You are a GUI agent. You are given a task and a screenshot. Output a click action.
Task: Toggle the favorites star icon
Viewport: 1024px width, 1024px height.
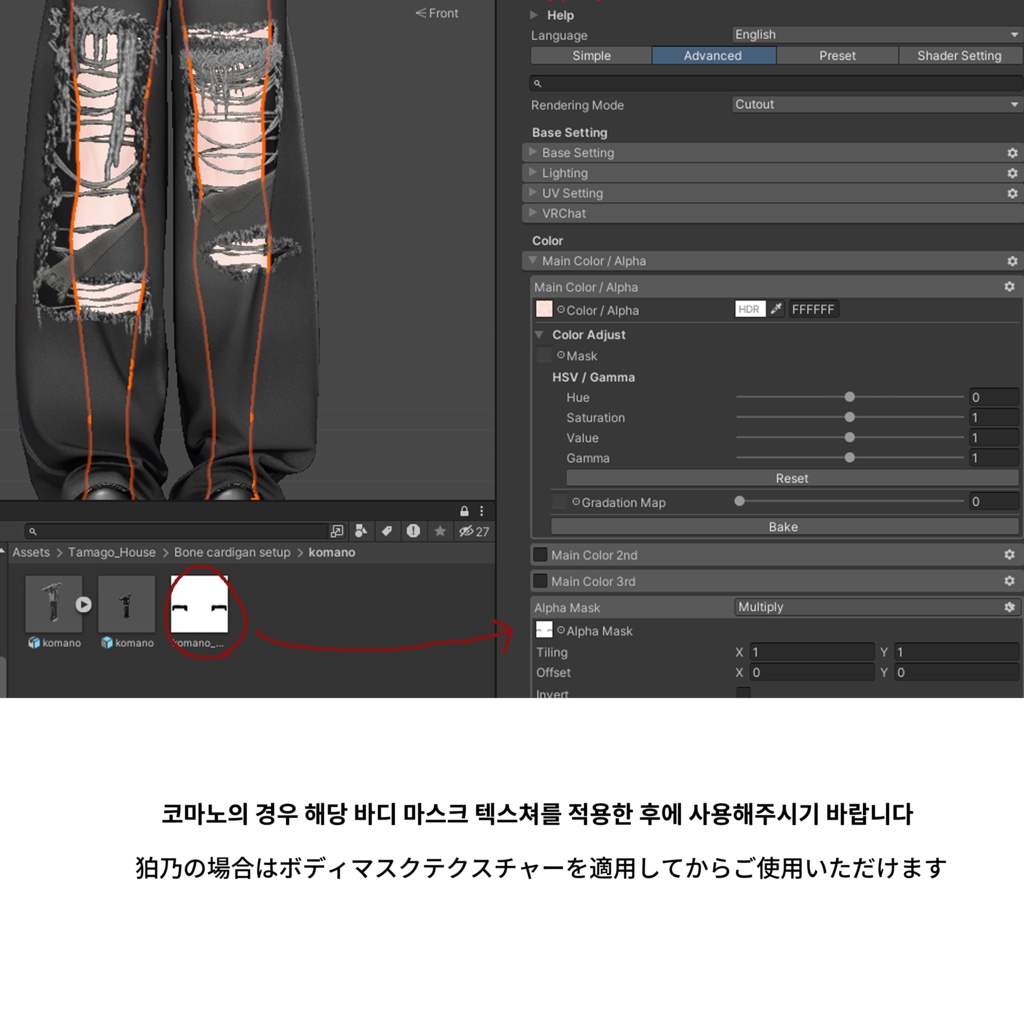(440, 531)
